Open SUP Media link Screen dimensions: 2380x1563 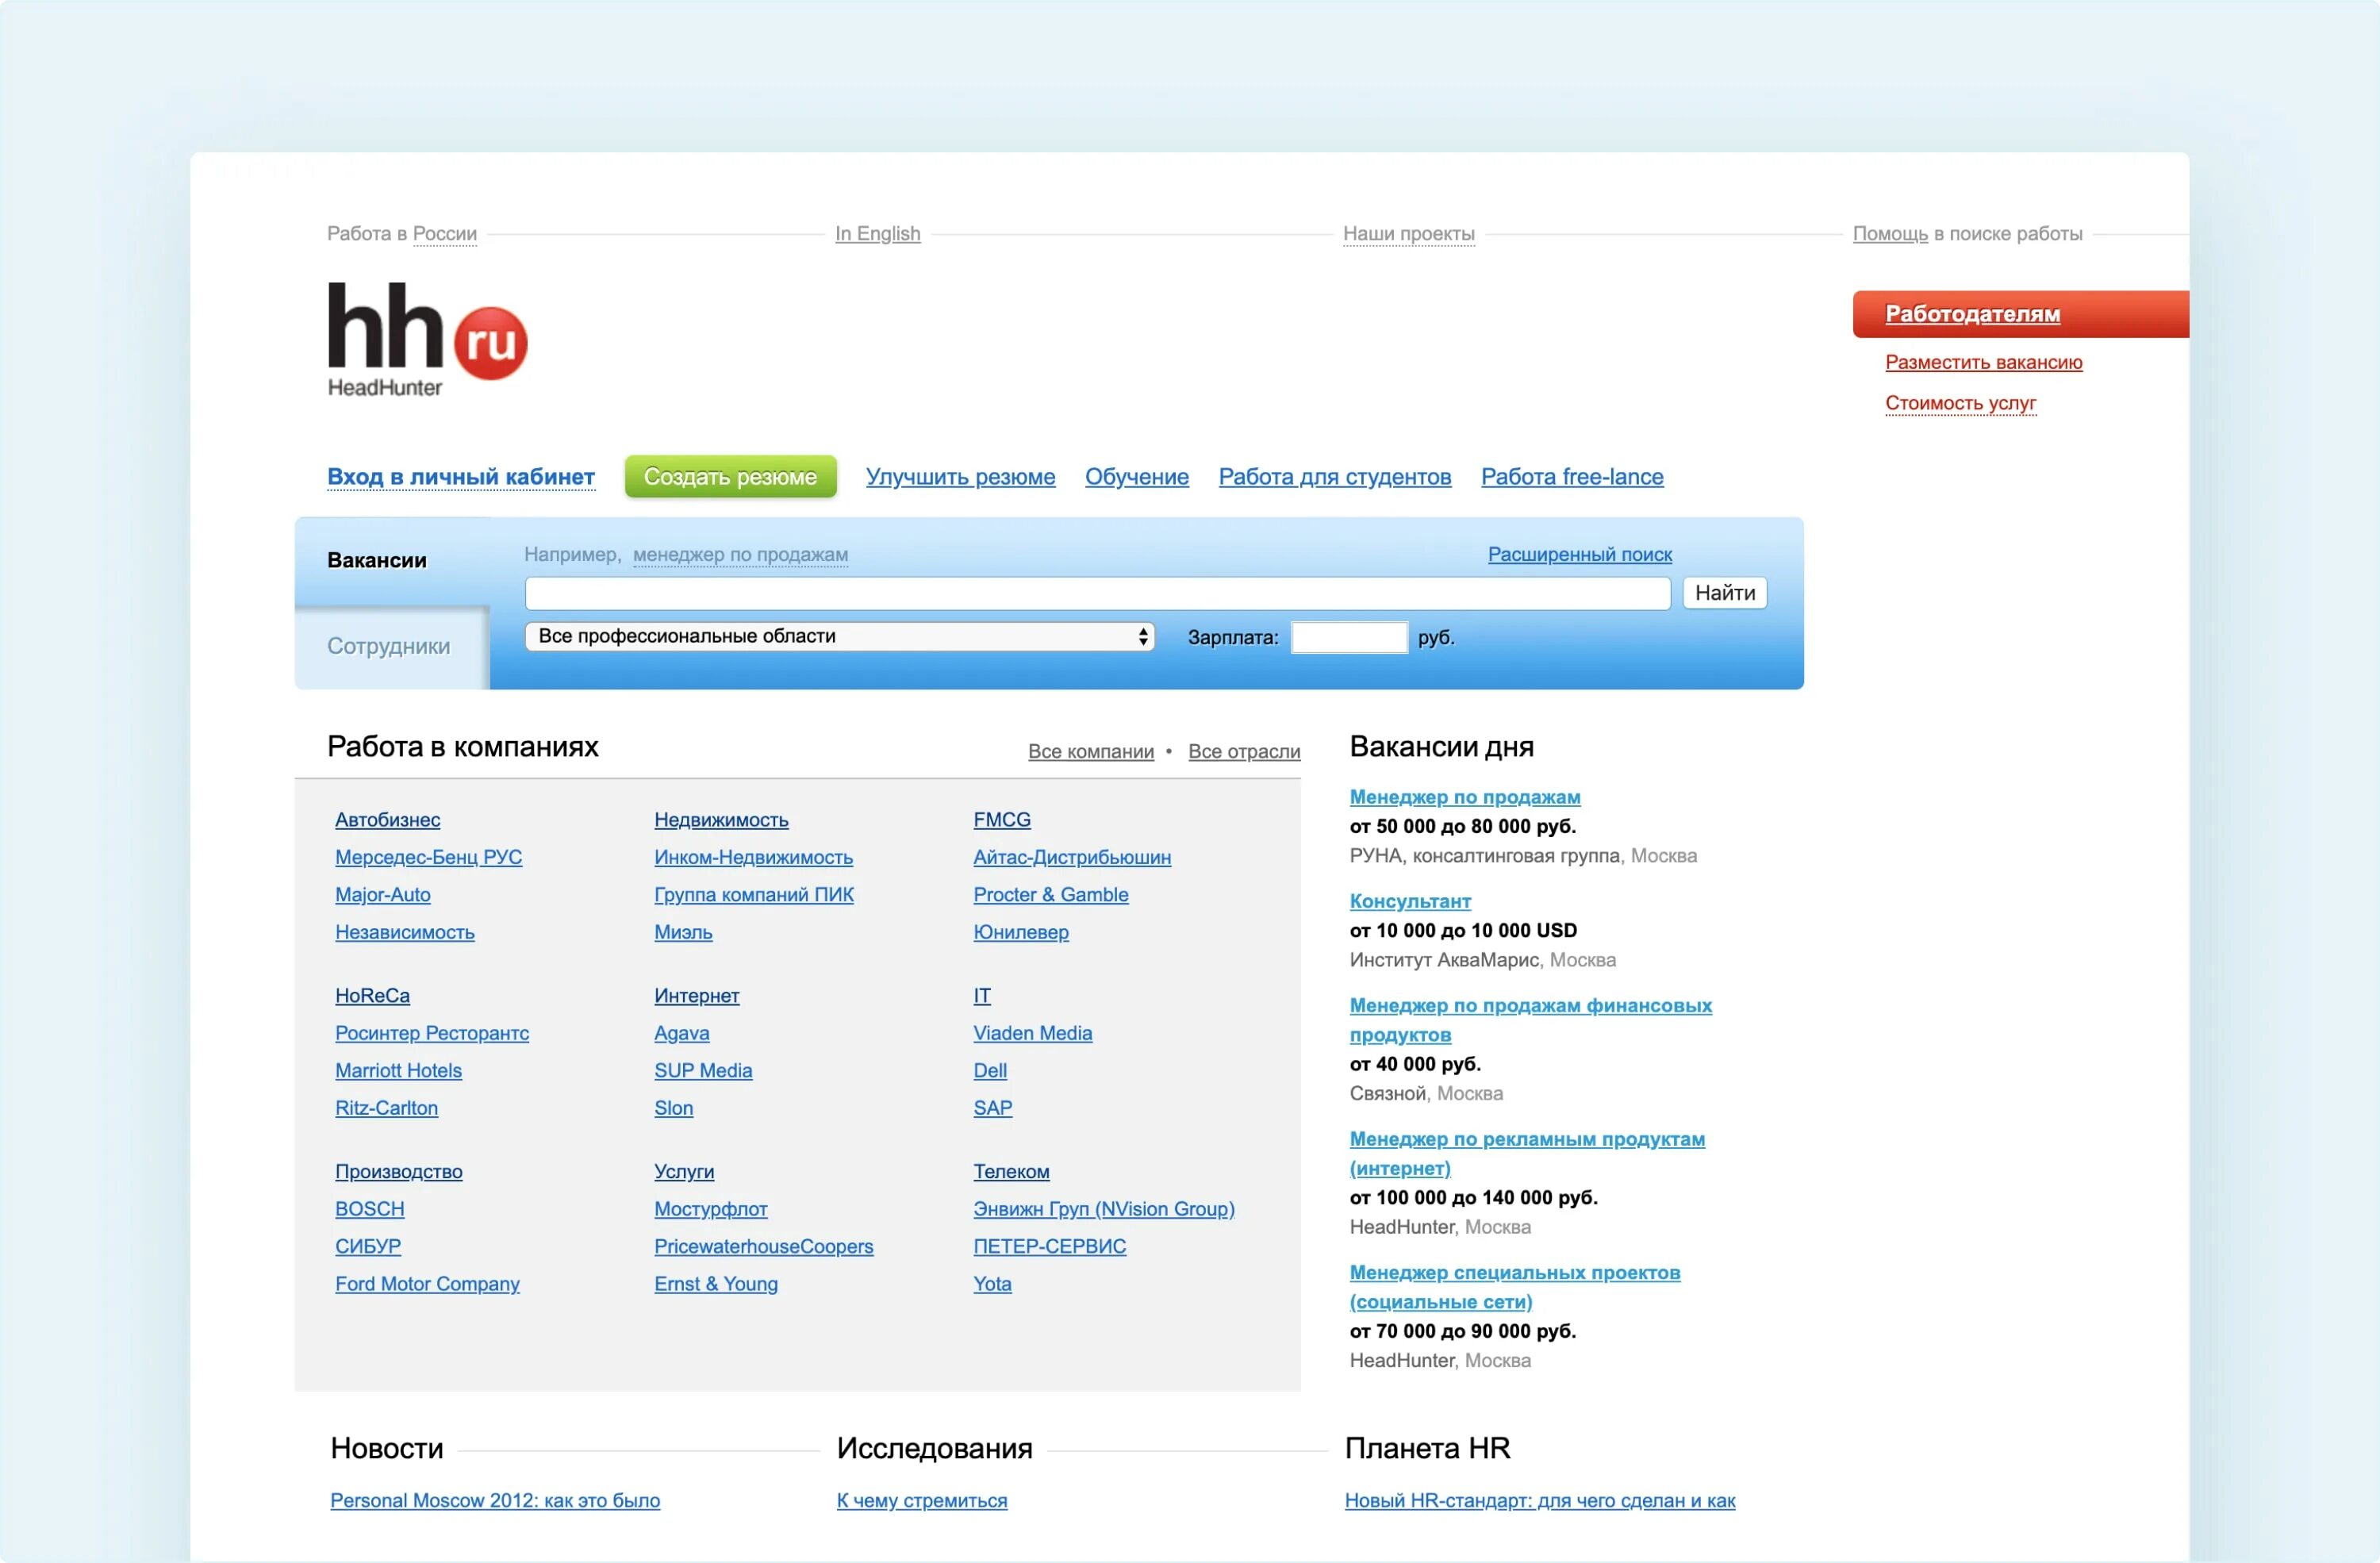[x=703, y=1071]
